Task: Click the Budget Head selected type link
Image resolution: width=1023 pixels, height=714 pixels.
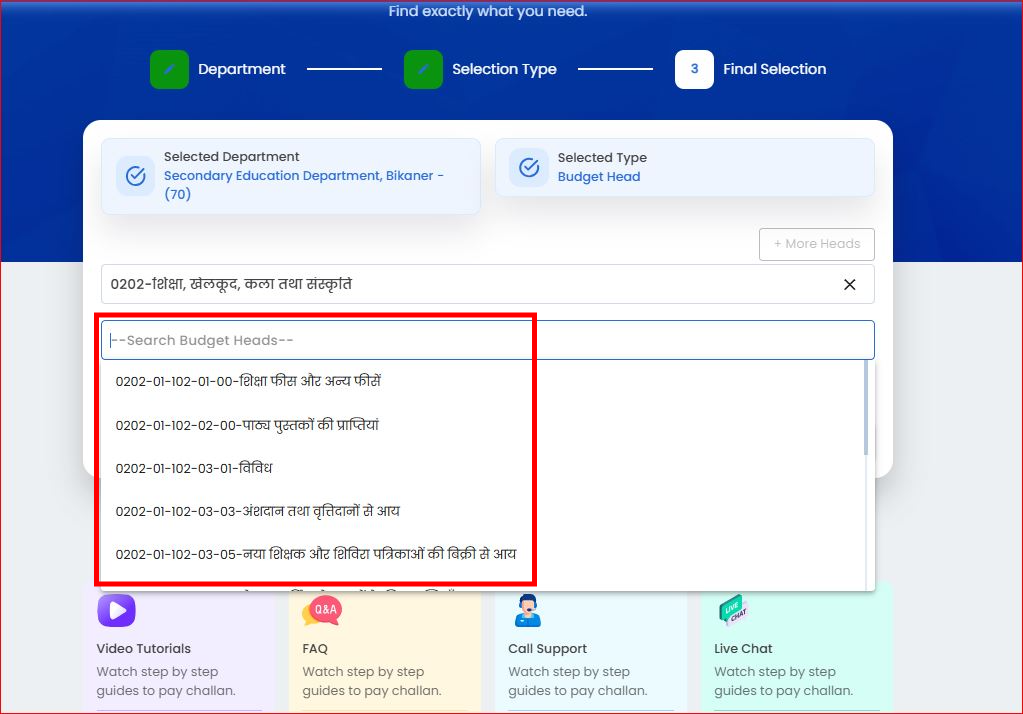Action: (599, 177)
